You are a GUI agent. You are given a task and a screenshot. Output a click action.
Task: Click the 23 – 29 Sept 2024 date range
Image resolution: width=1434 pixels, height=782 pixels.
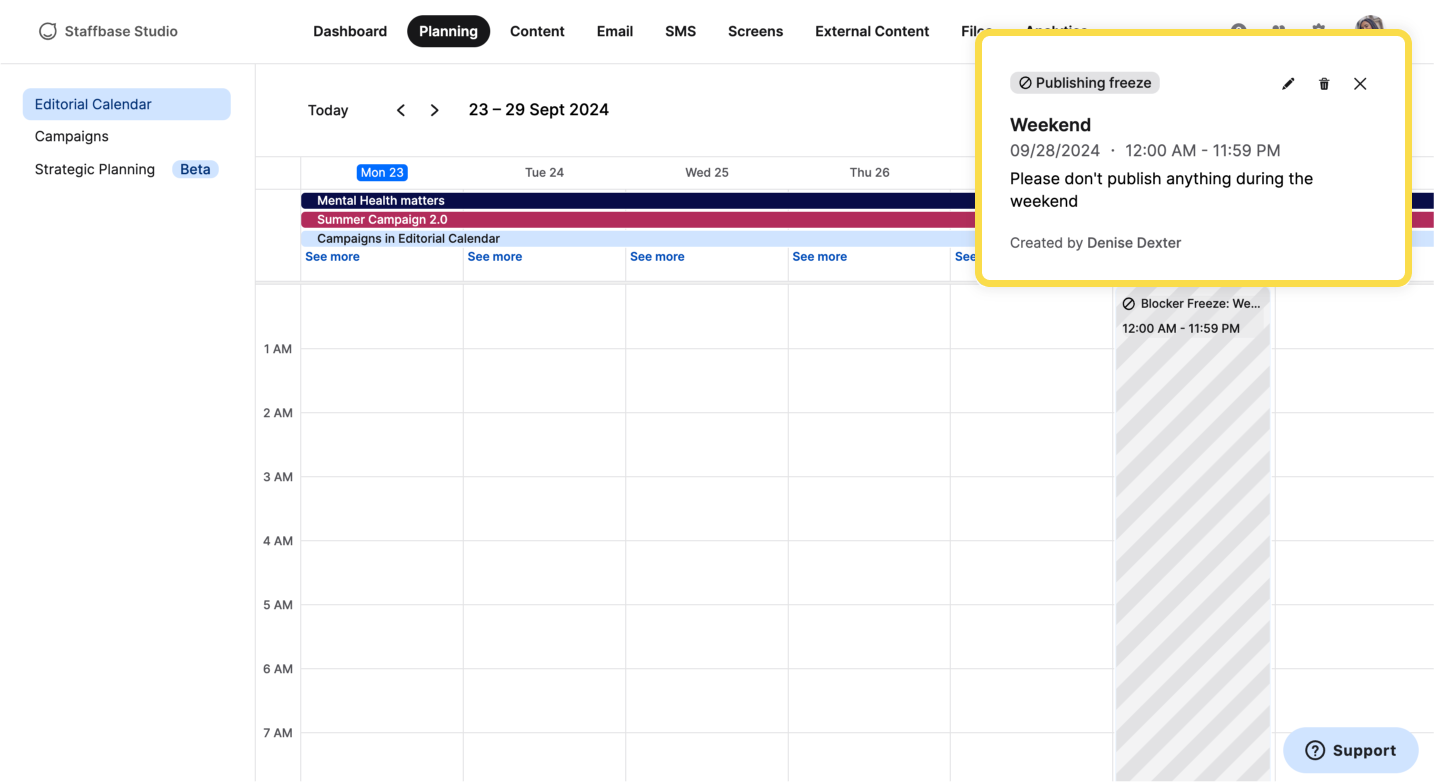539,110
